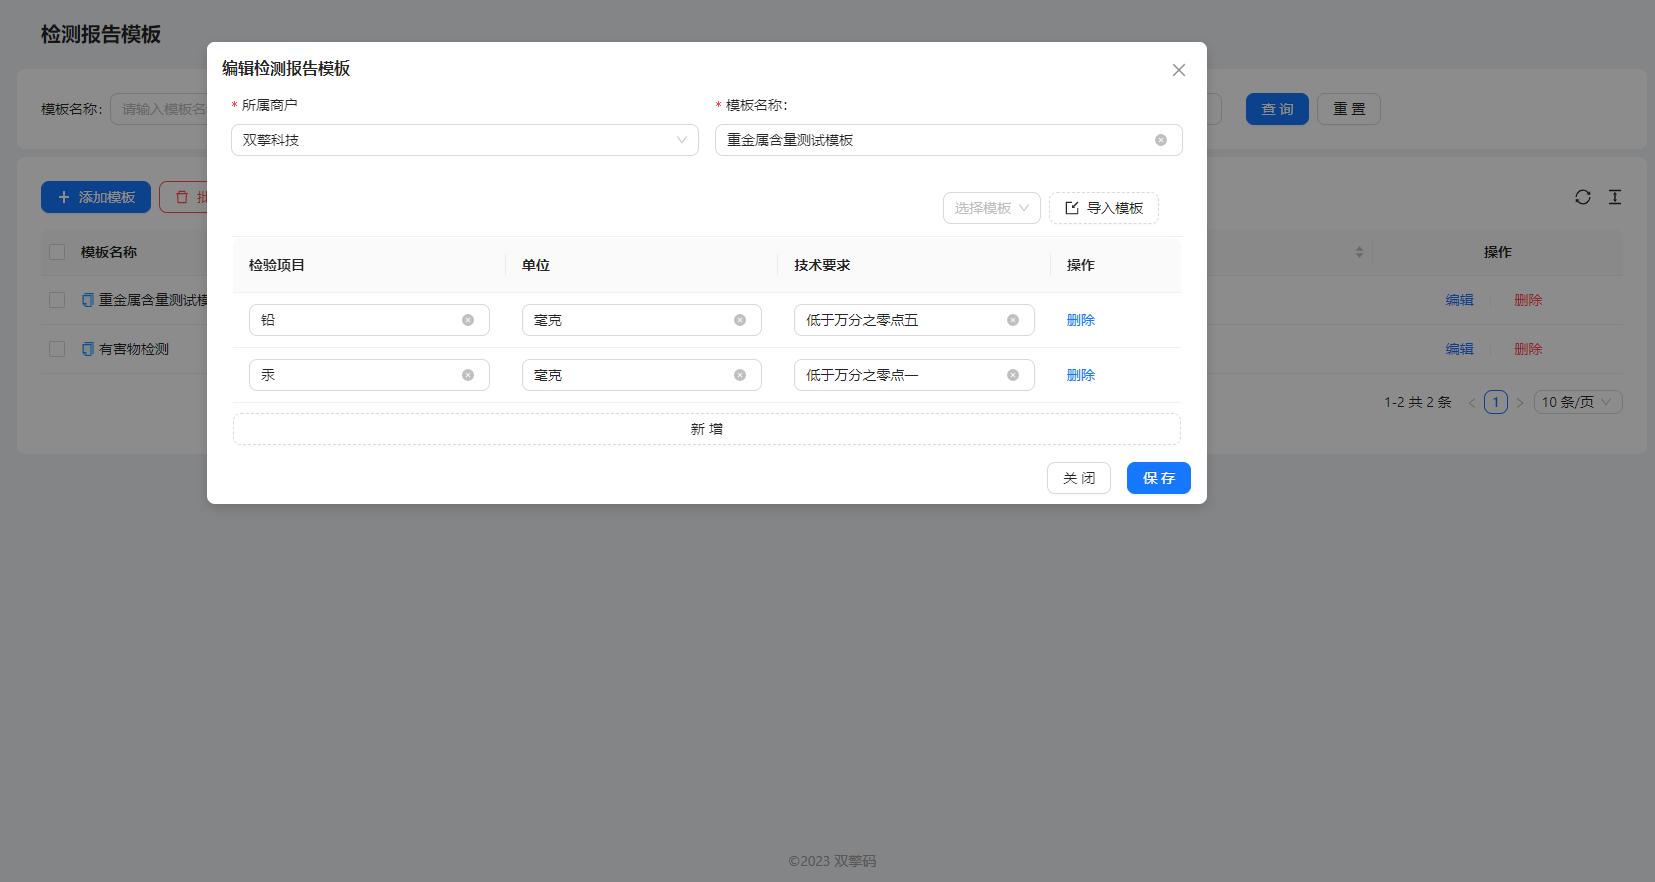Click the 添加模板 button
The image size is (1655, 882).
point(96,197)
